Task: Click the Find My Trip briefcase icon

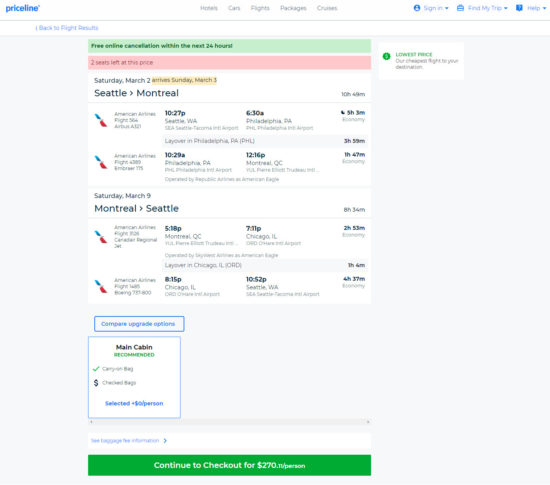Action: tap(460, 8)
